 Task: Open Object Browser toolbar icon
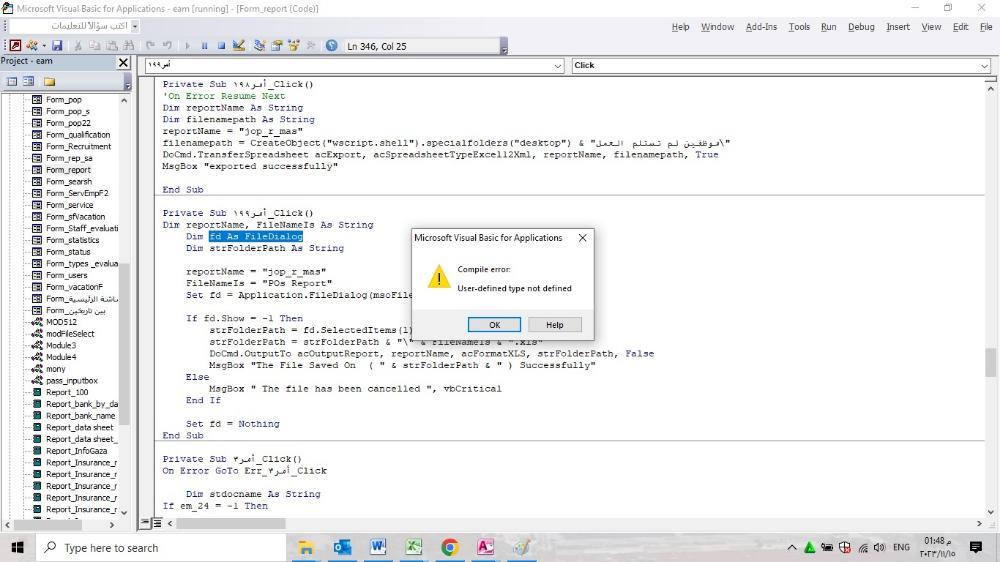(294, 46)
